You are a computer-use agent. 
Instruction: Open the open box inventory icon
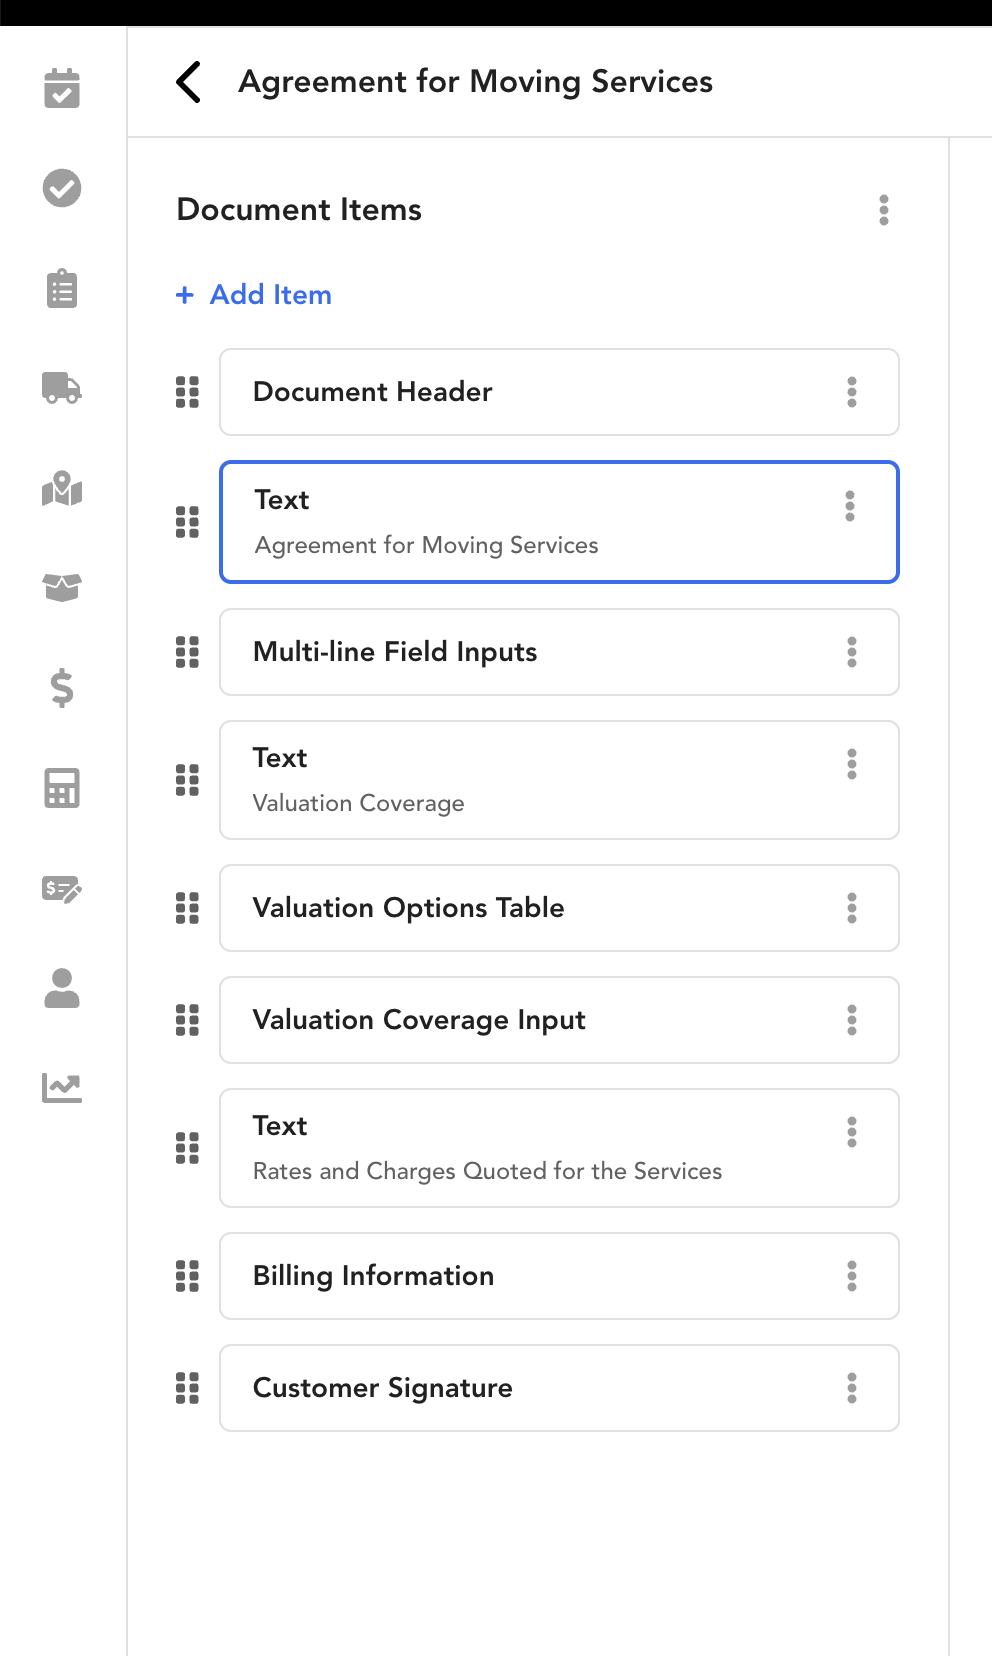coord(62,588)
